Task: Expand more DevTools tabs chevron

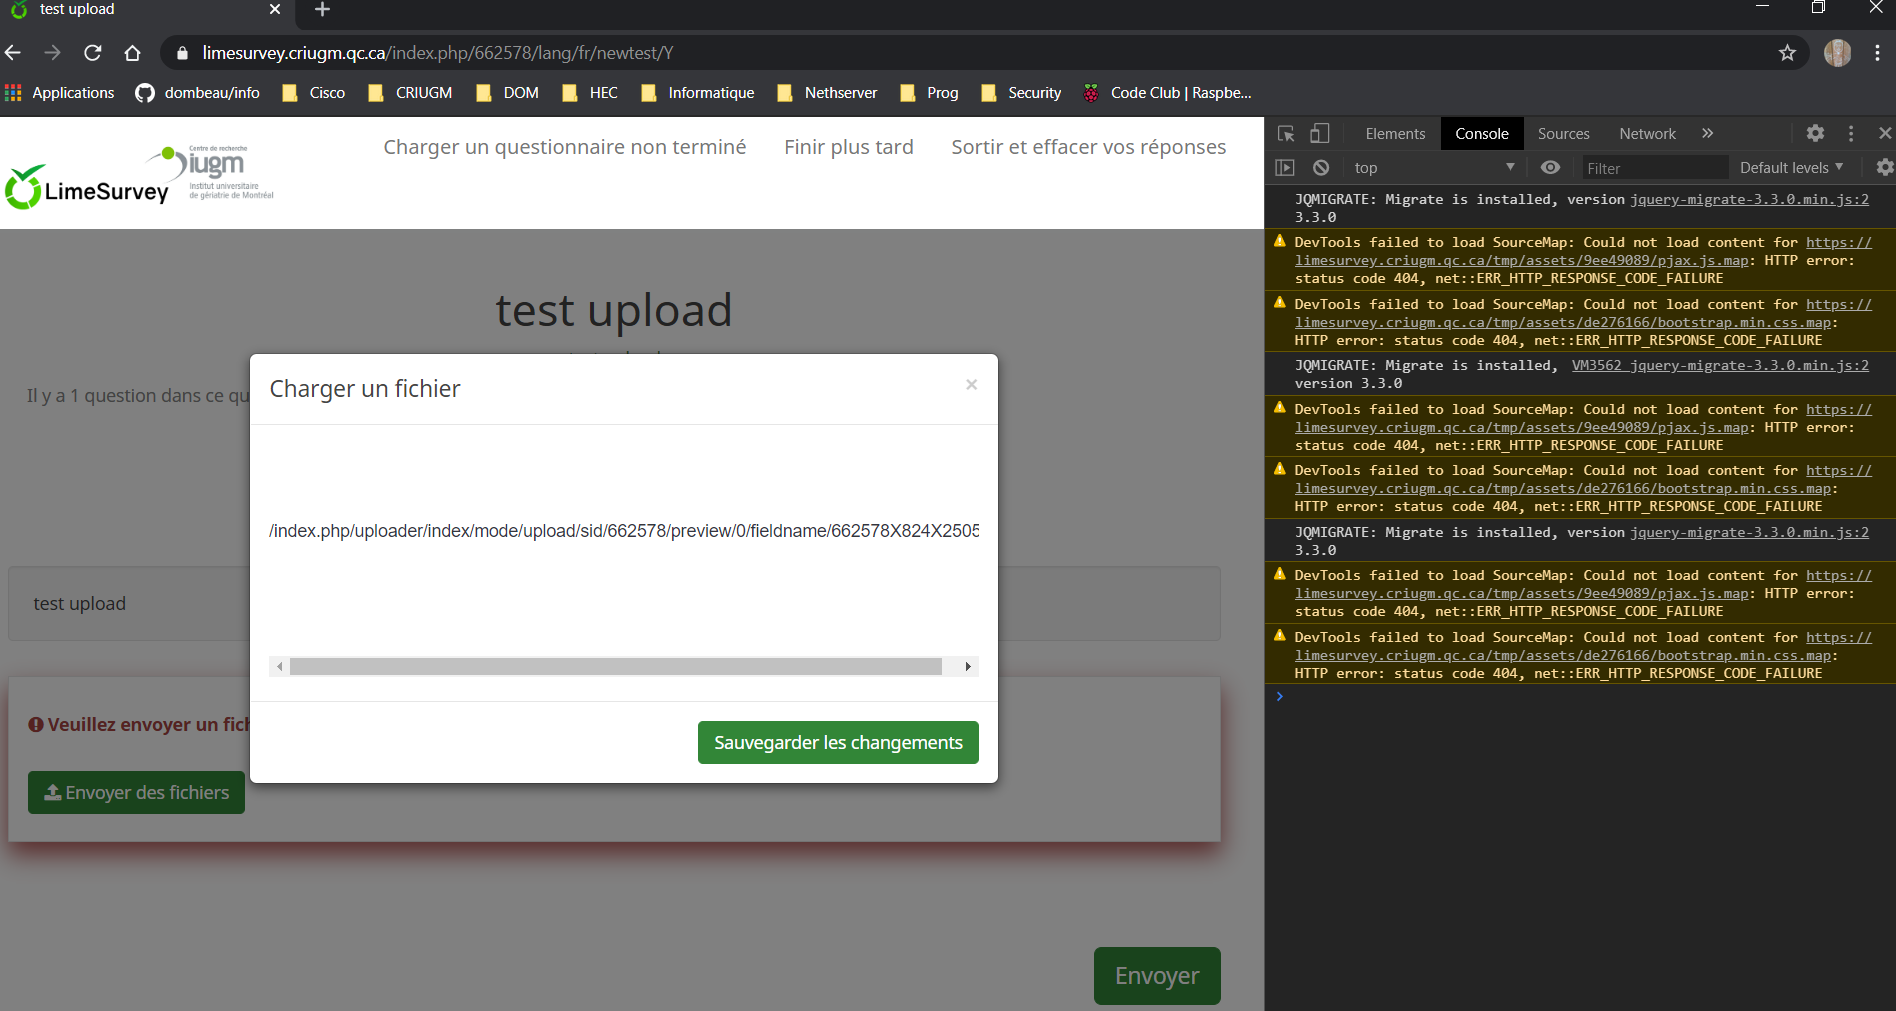Action: click(x=1708, y=133)
